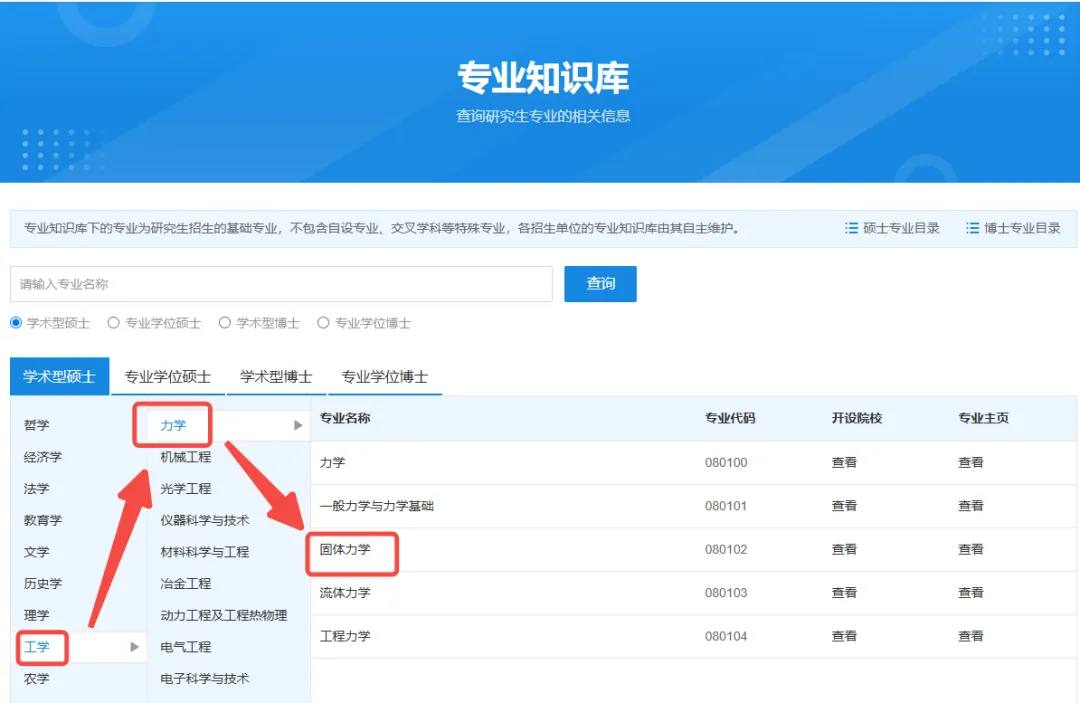View 专业主页 for 工程力学
This screenshot has height=703, width=1080.
(x=971, y=636)
